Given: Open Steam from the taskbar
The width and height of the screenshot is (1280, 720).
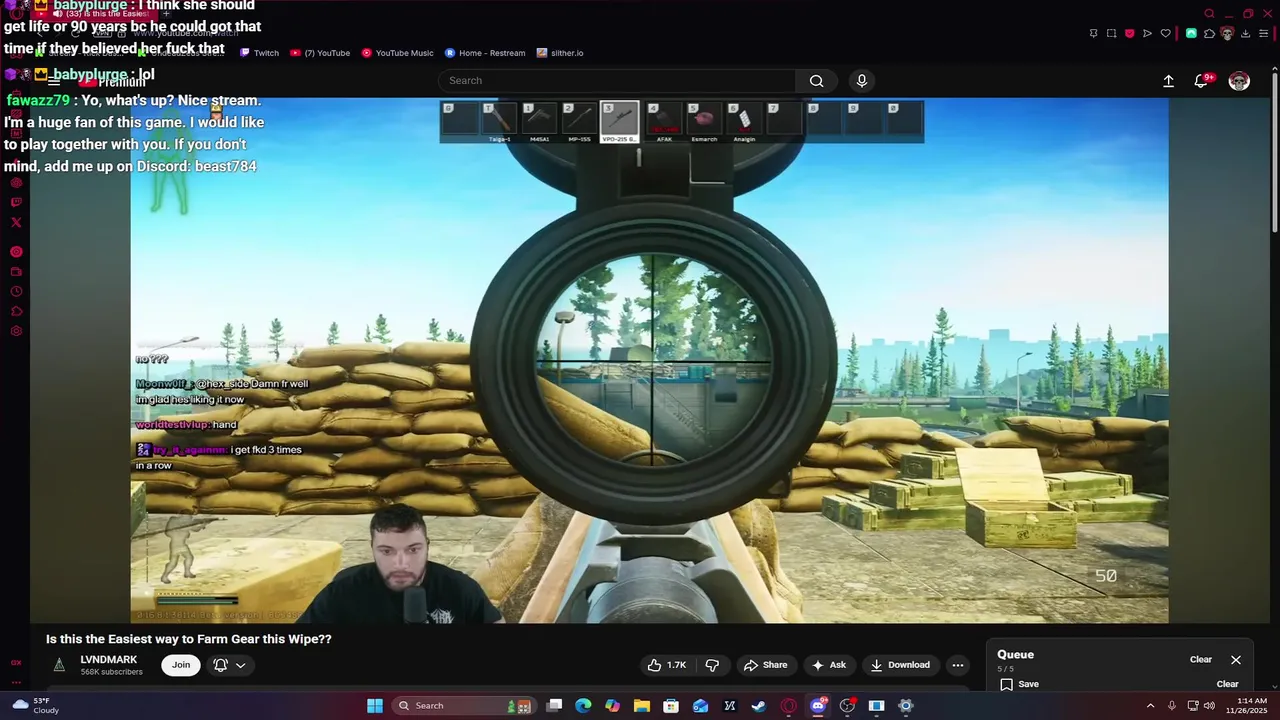Looking at the screenshot, I should [759, 706].
